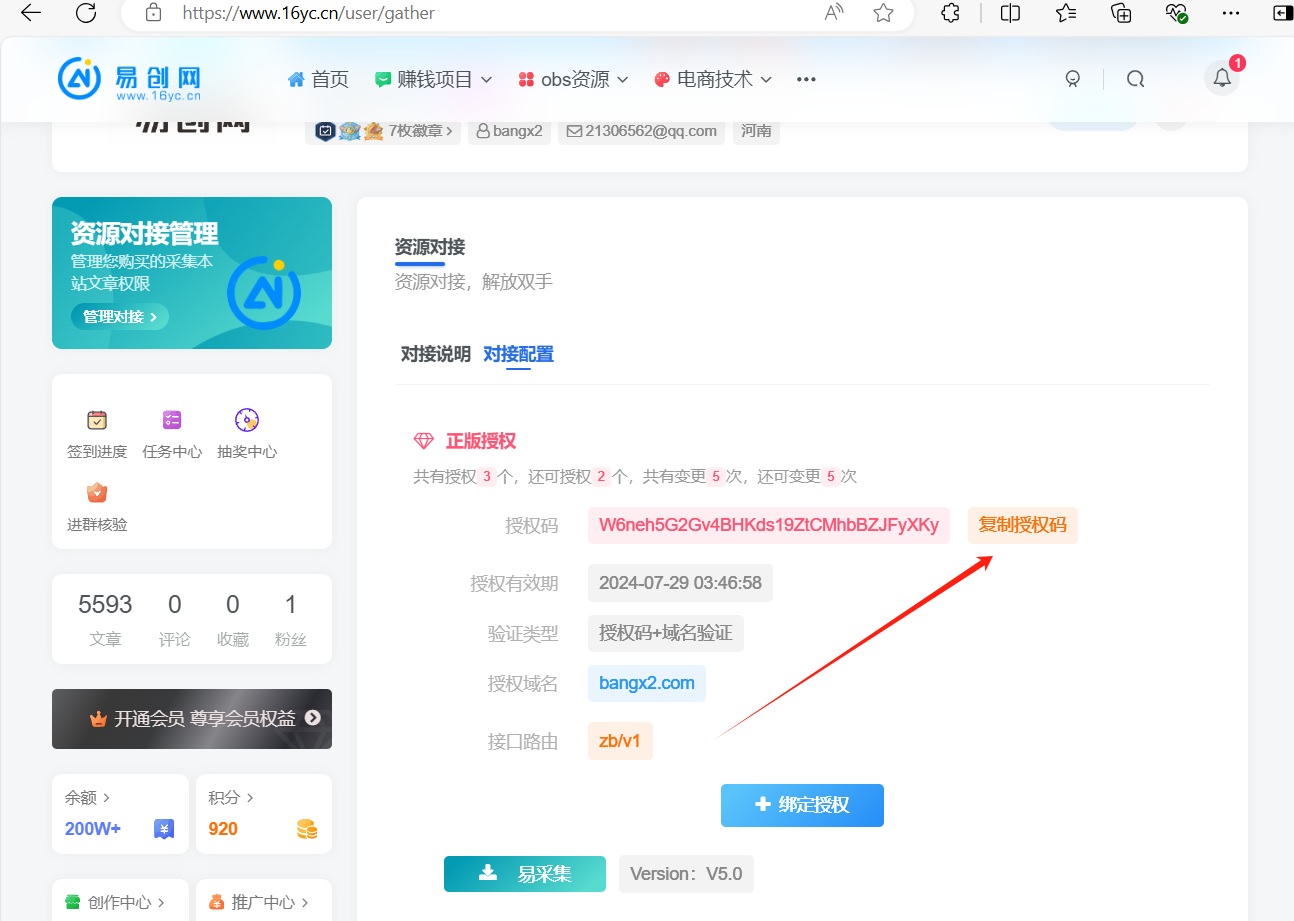Reload the page with the refresh icon

[x=86, y=13]
